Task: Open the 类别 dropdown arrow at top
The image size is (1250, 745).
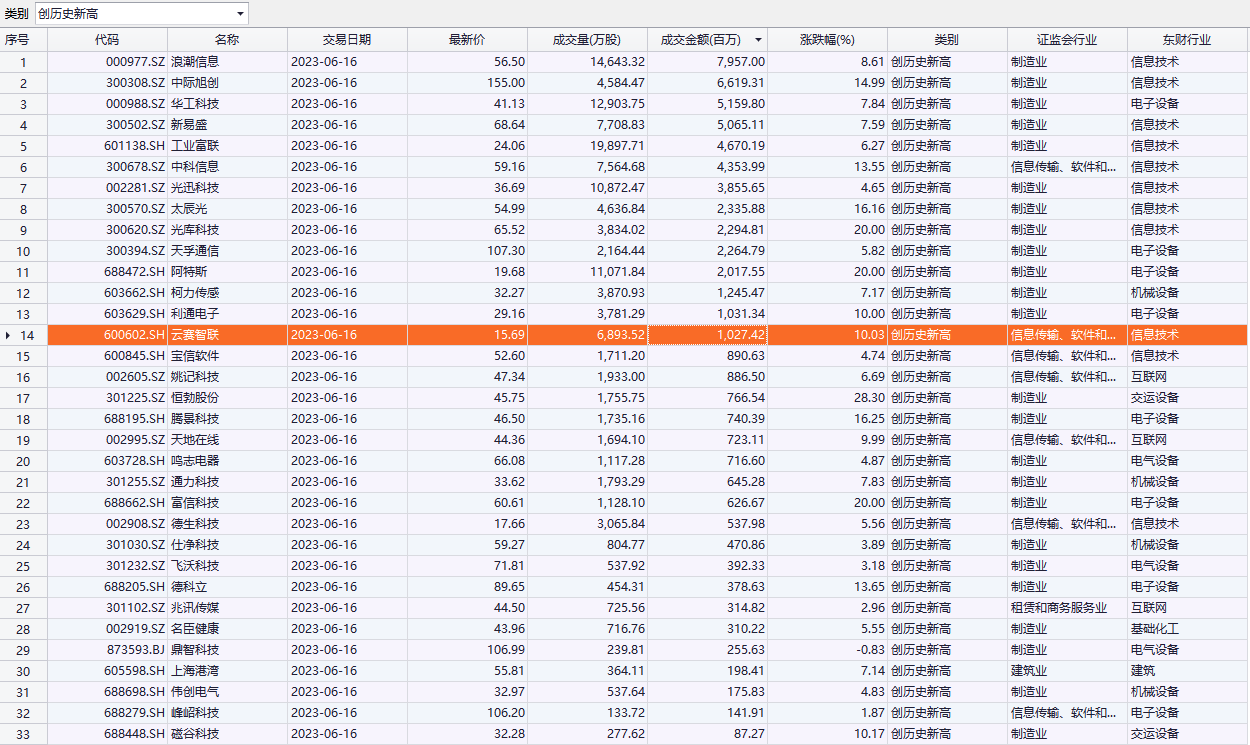Action: point(240,14)
